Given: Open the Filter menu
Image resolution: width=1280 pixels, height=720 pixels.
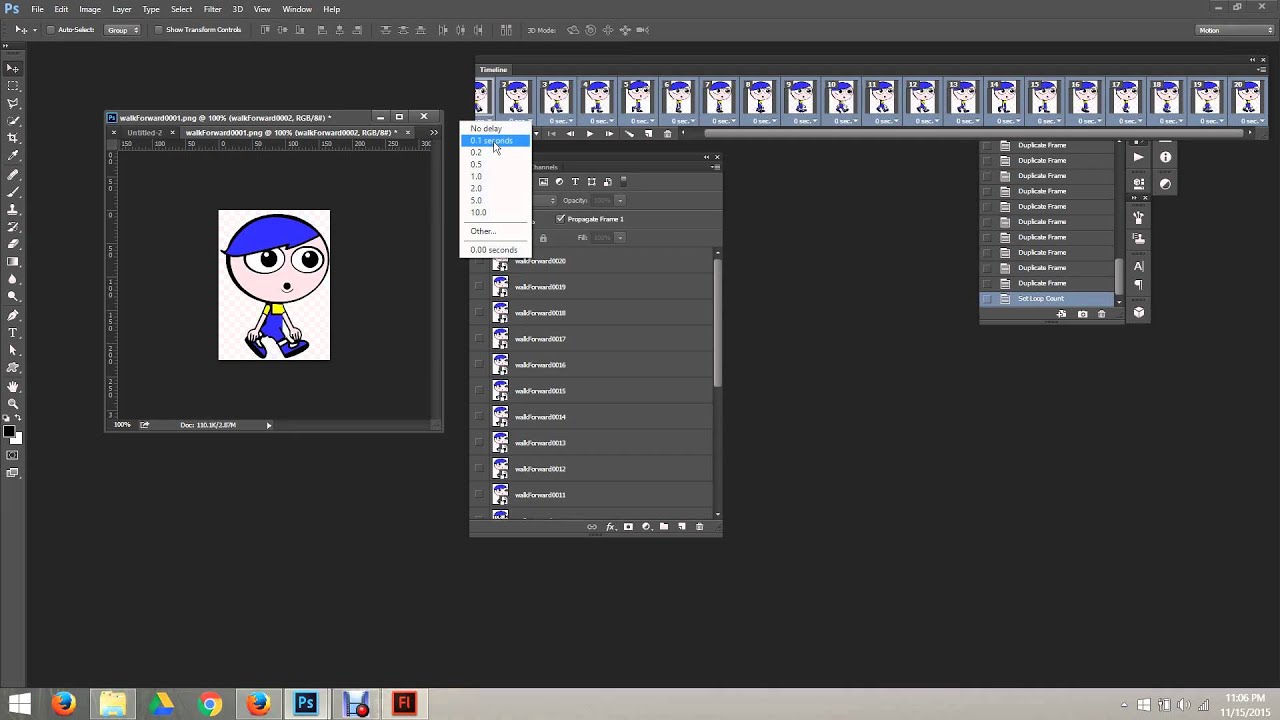Looking at the screenshot, I should click(x=212, y=9).
